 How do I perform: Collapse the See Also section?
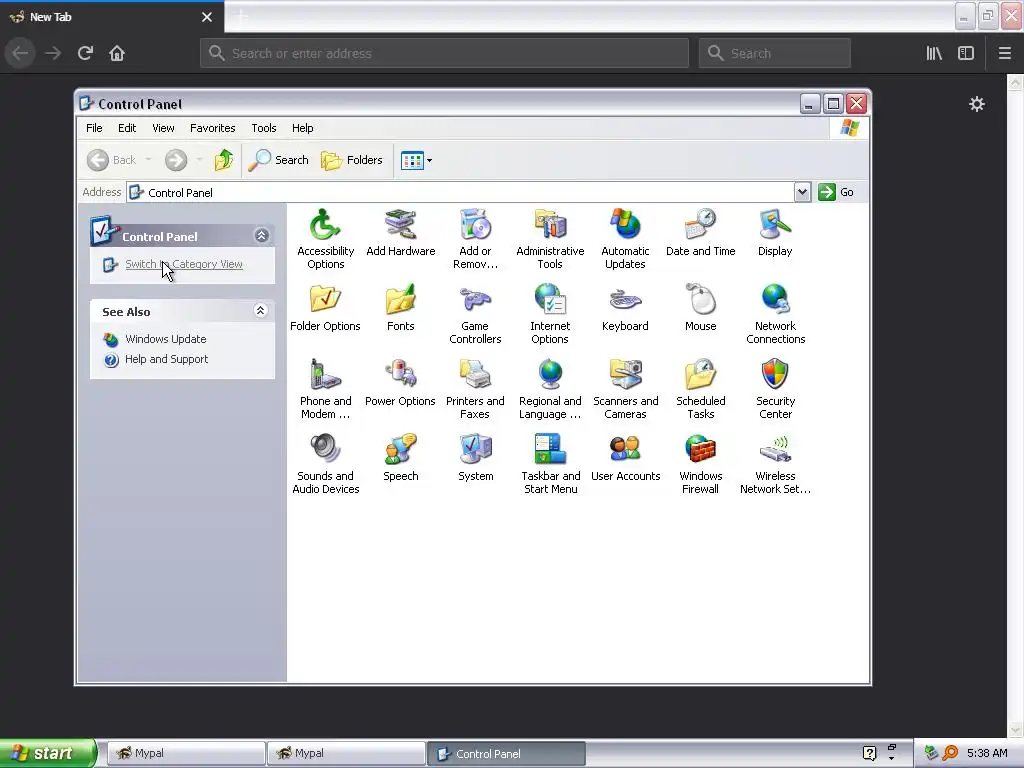coord(260,311)
